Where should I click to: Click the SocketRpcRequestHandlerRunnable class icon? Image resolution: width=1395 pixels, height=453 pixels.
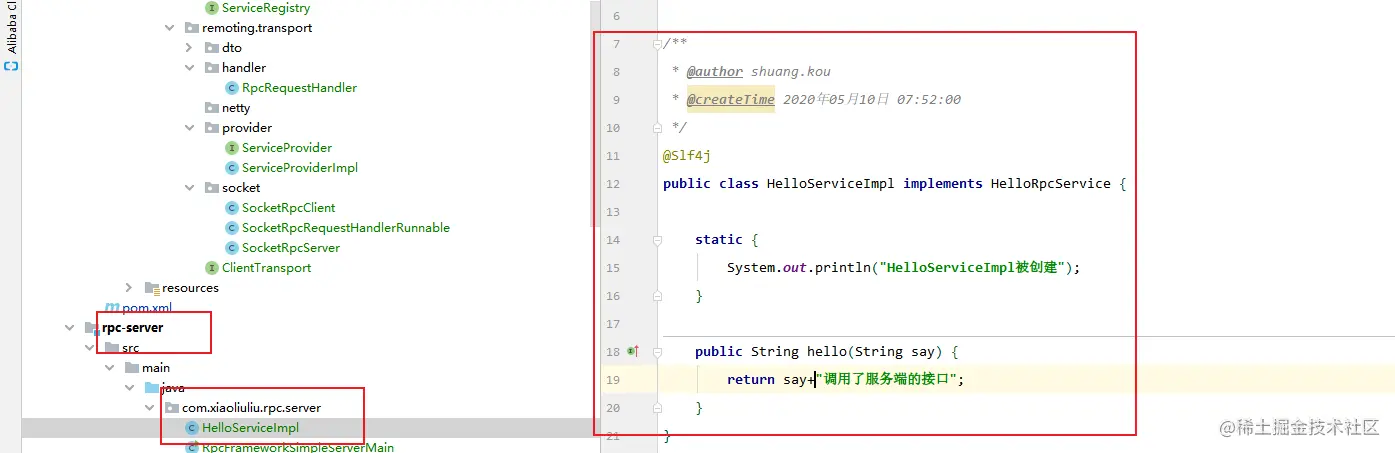(x=232, y=228)
